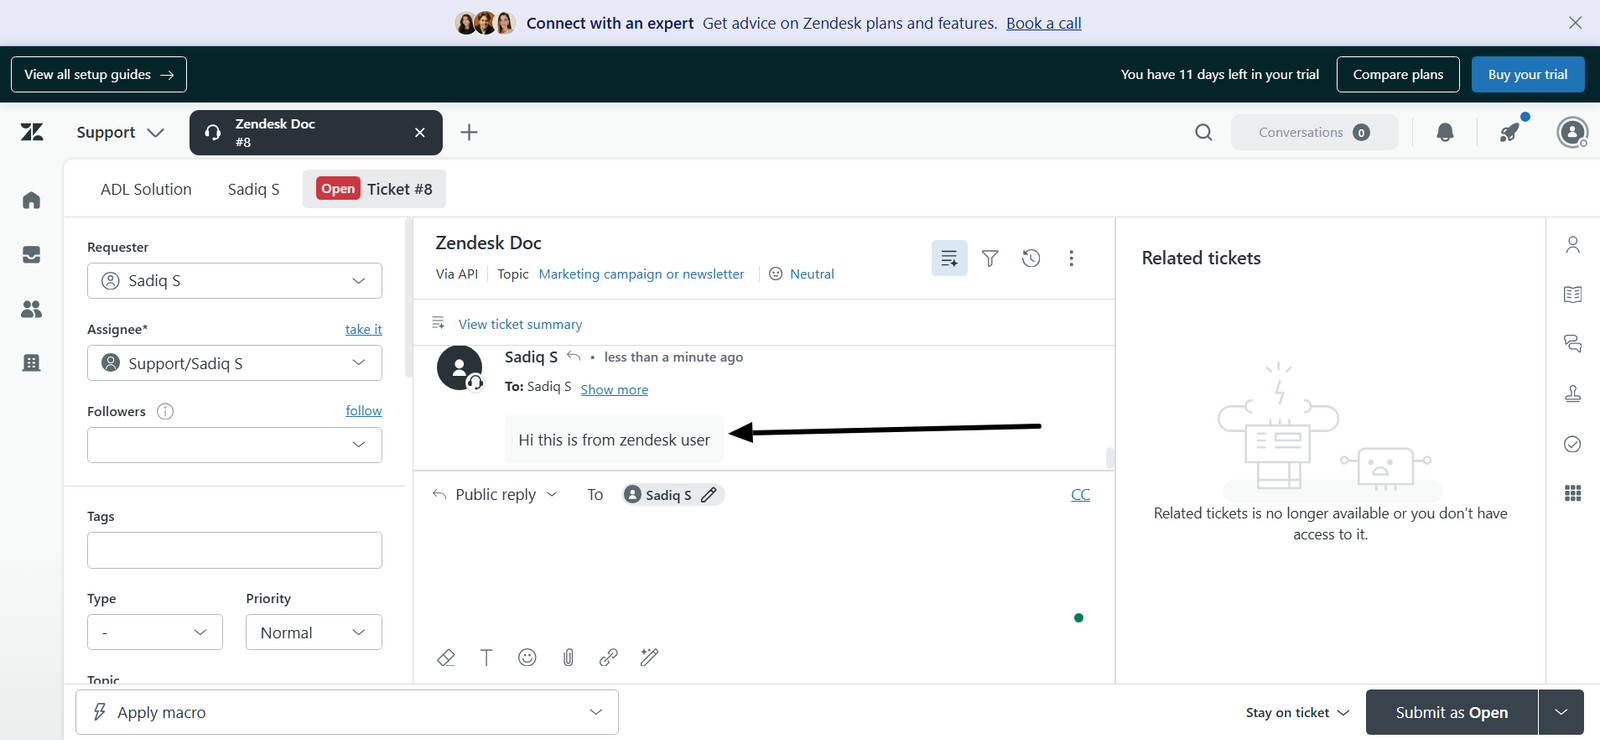
Task: Click View all setup guides button
Action: click(99, 74)
